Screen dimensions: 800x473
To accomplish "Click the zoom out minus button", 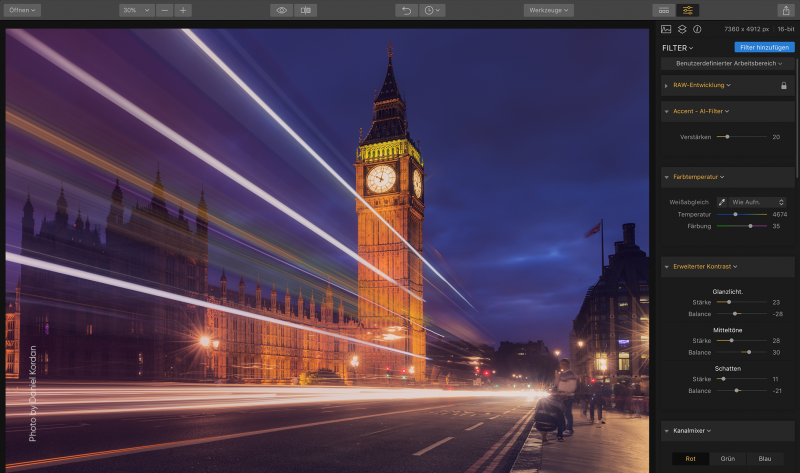I will pos(164,10).
